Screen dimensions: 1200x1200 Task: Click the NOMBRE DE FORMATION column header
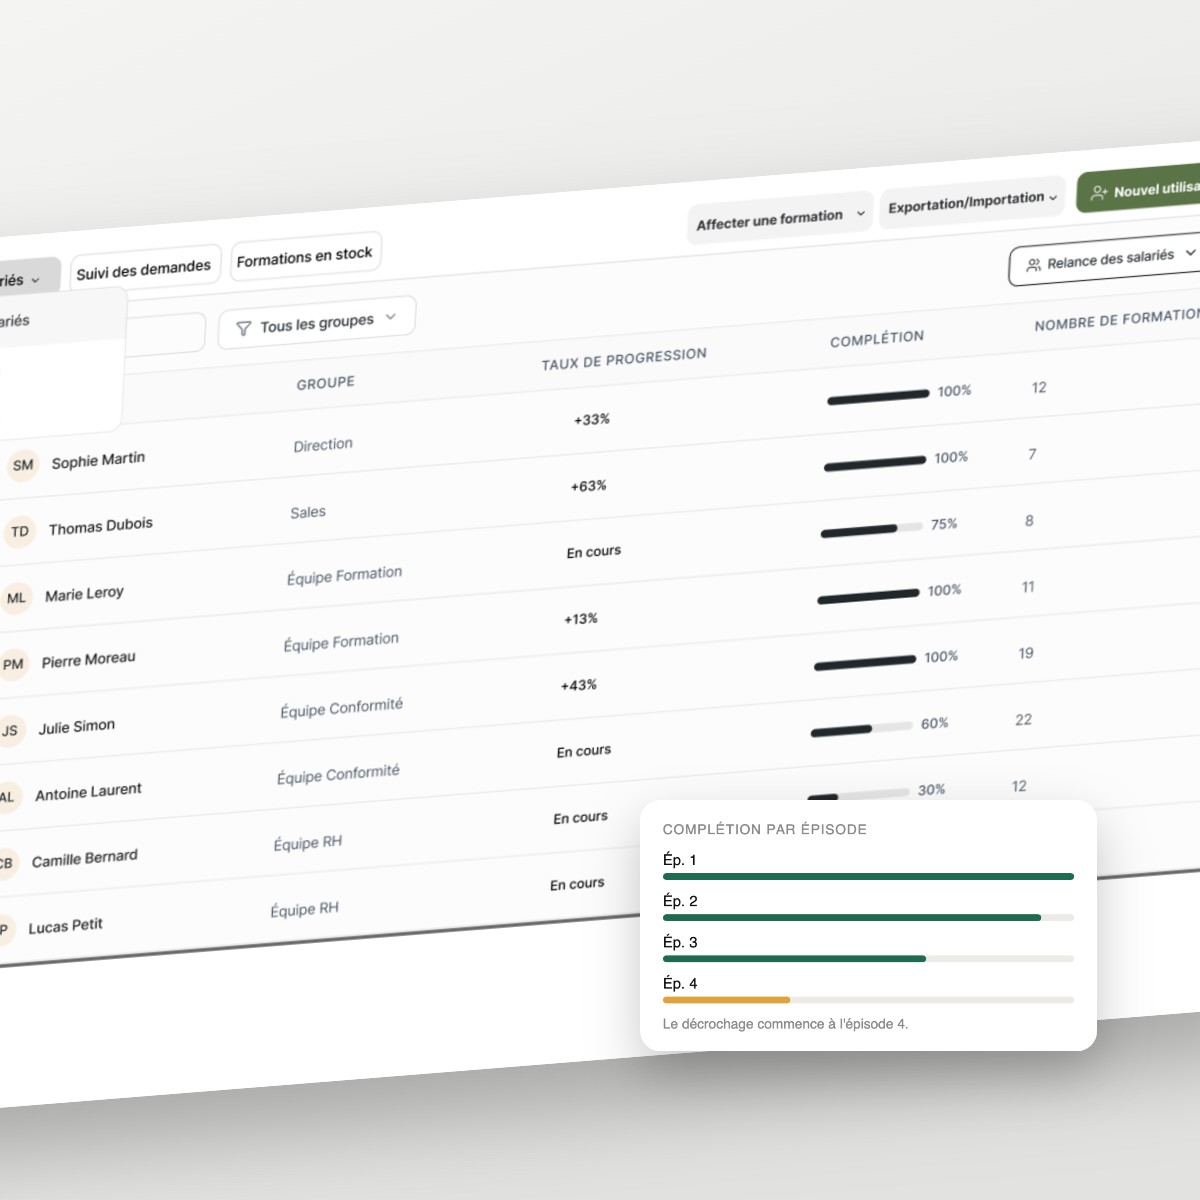(x=1117, y=320)
